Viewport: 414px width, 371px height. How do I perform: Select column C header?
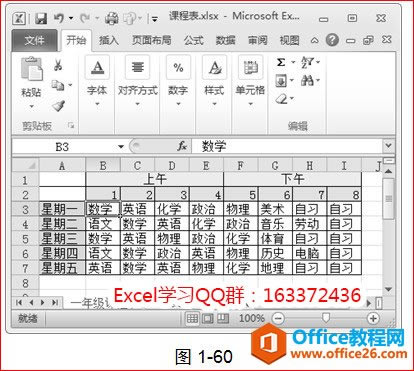pyautogui.click(x=137, y=165)
